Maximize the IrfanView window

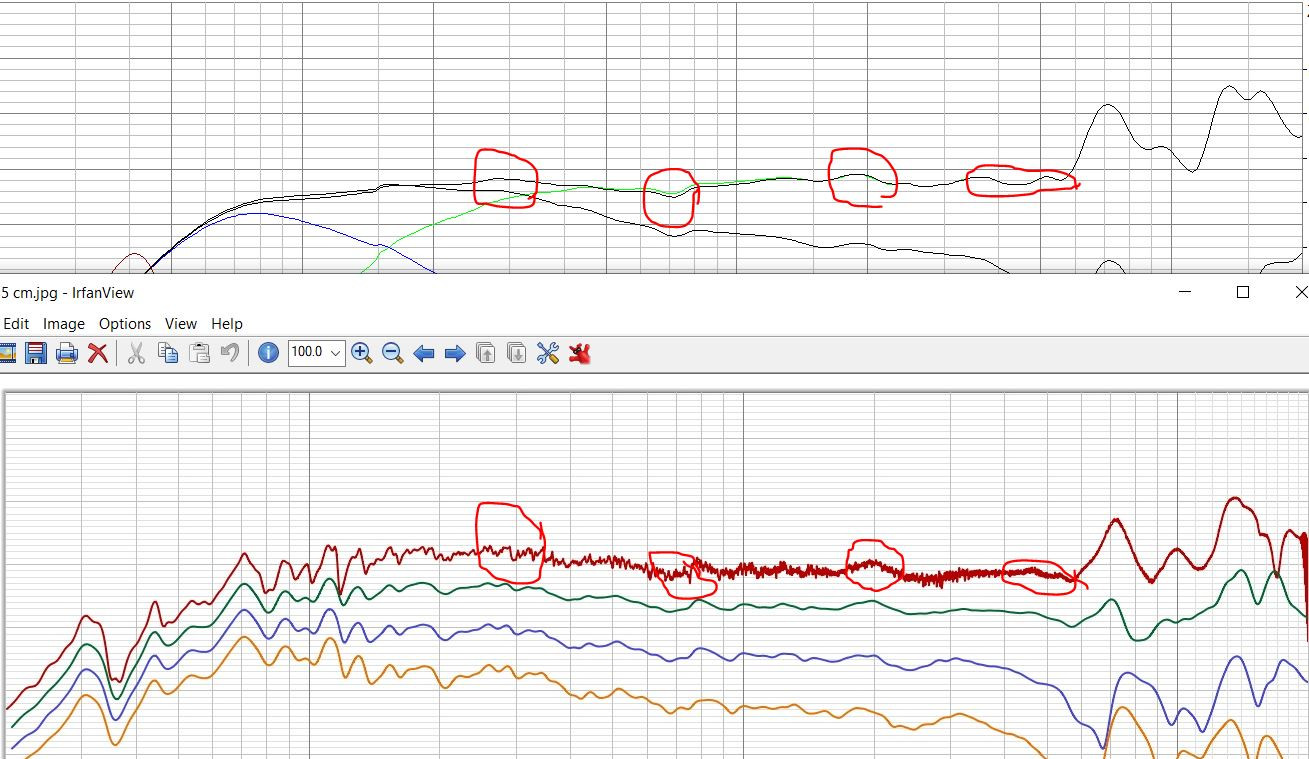[x=1243, y=292]
